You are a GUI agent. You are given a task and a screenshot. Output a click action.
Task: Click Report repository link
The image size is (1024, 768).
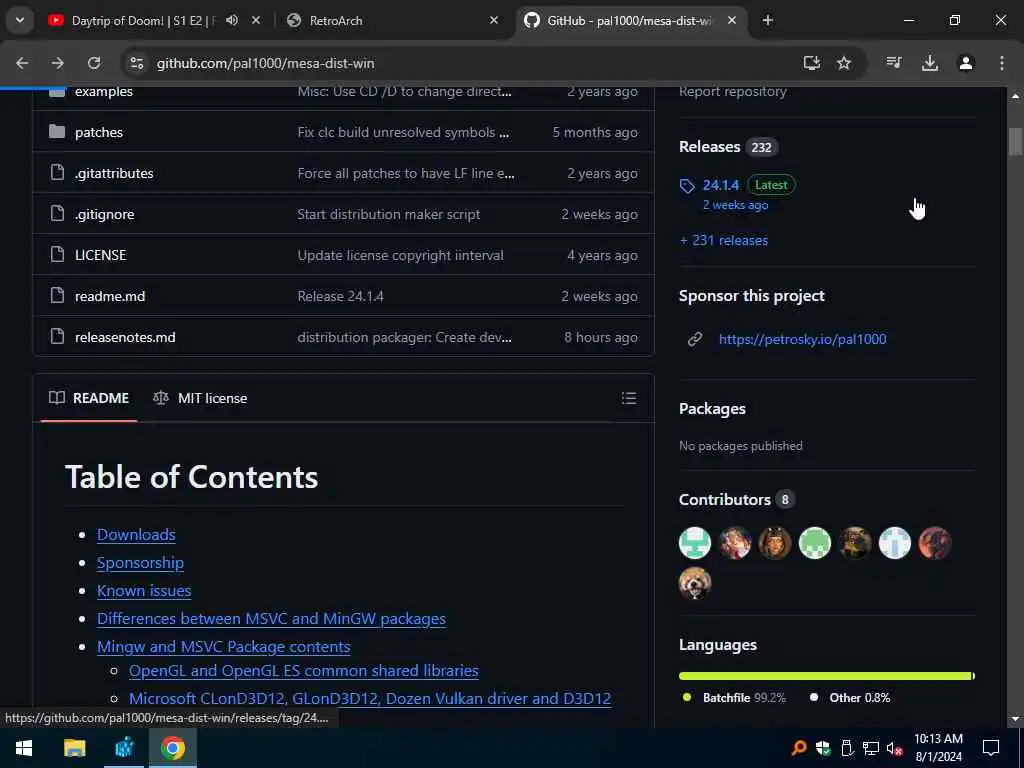pyautogui.click(x=733, y=91)
